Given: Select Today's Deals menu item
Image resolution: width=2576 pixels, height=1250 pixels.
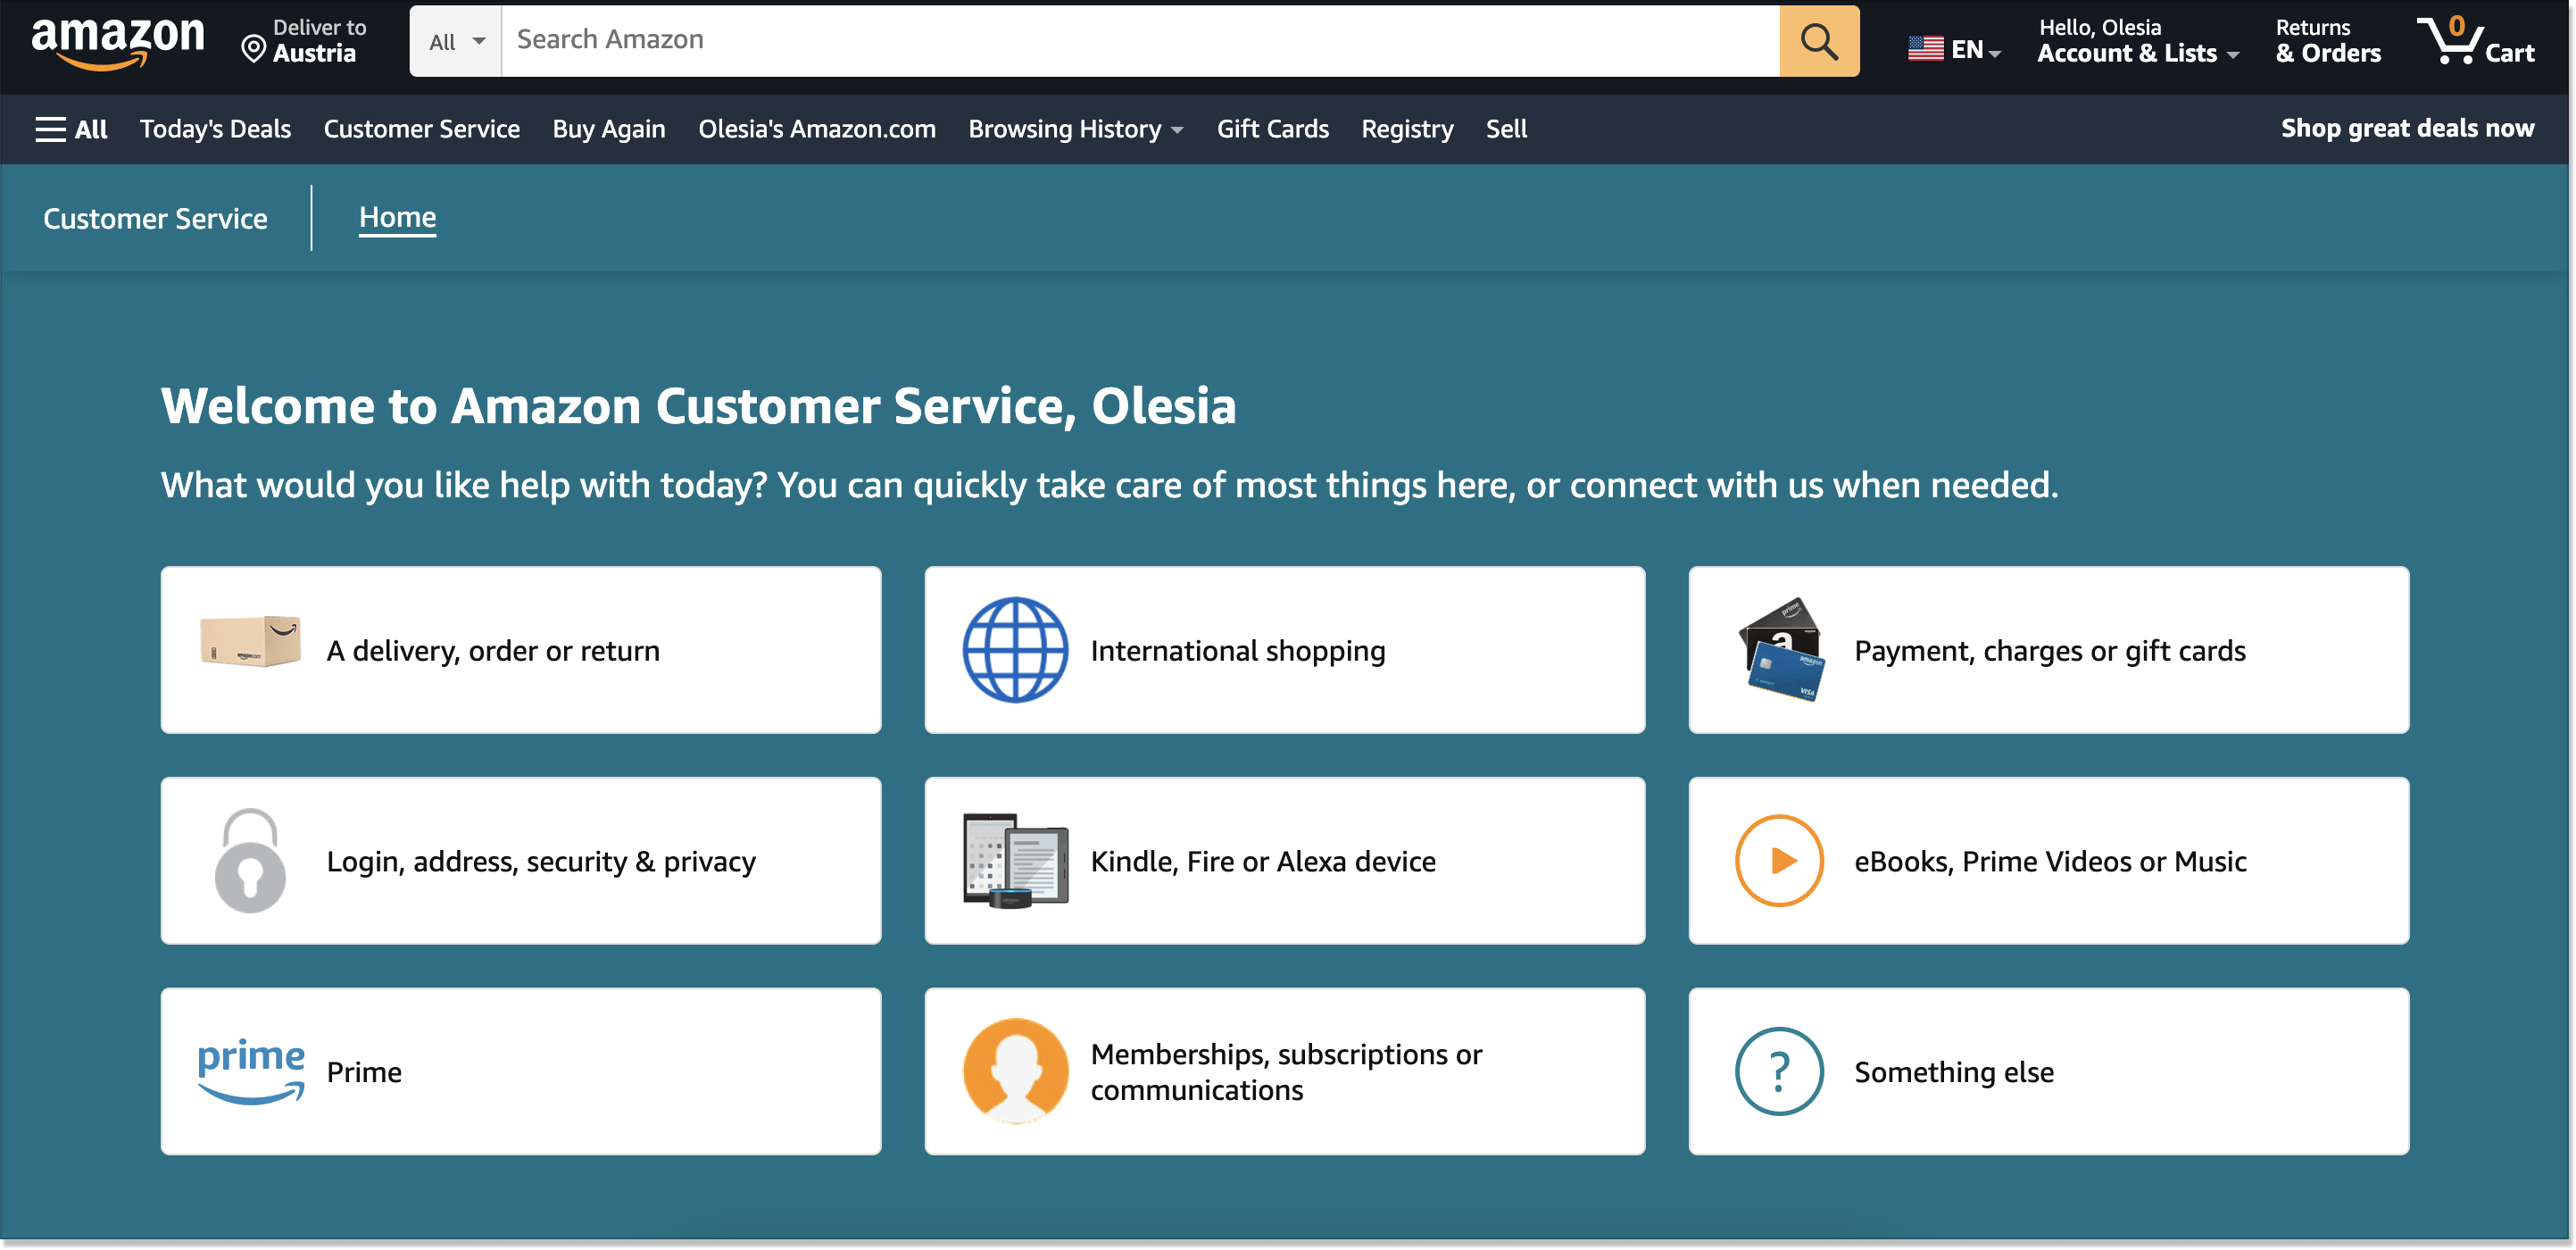Looking at the screenshot, I should tap(217, 128).
